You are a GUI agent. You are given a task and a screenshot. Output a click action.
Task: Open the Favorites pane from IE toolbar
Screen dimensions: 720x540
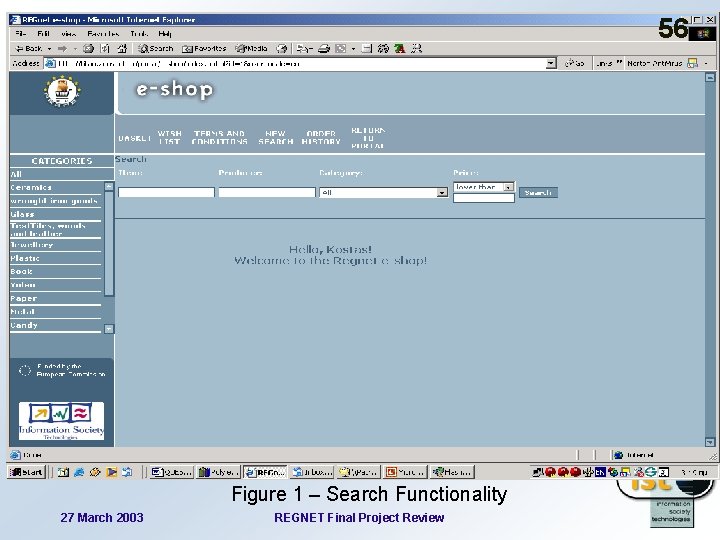(x=204, y=48)
